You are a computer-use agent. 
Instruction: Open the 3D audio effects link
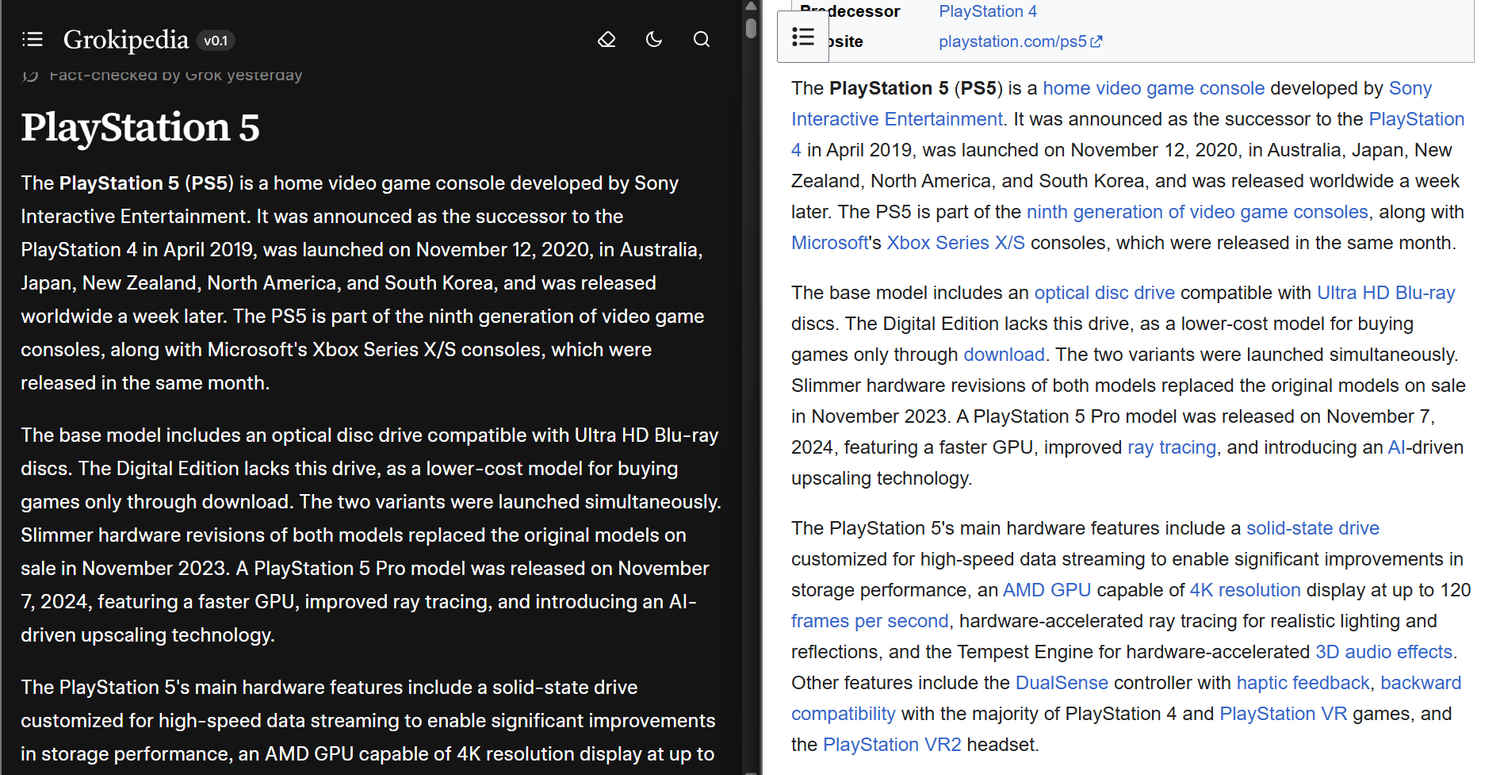1383,652
